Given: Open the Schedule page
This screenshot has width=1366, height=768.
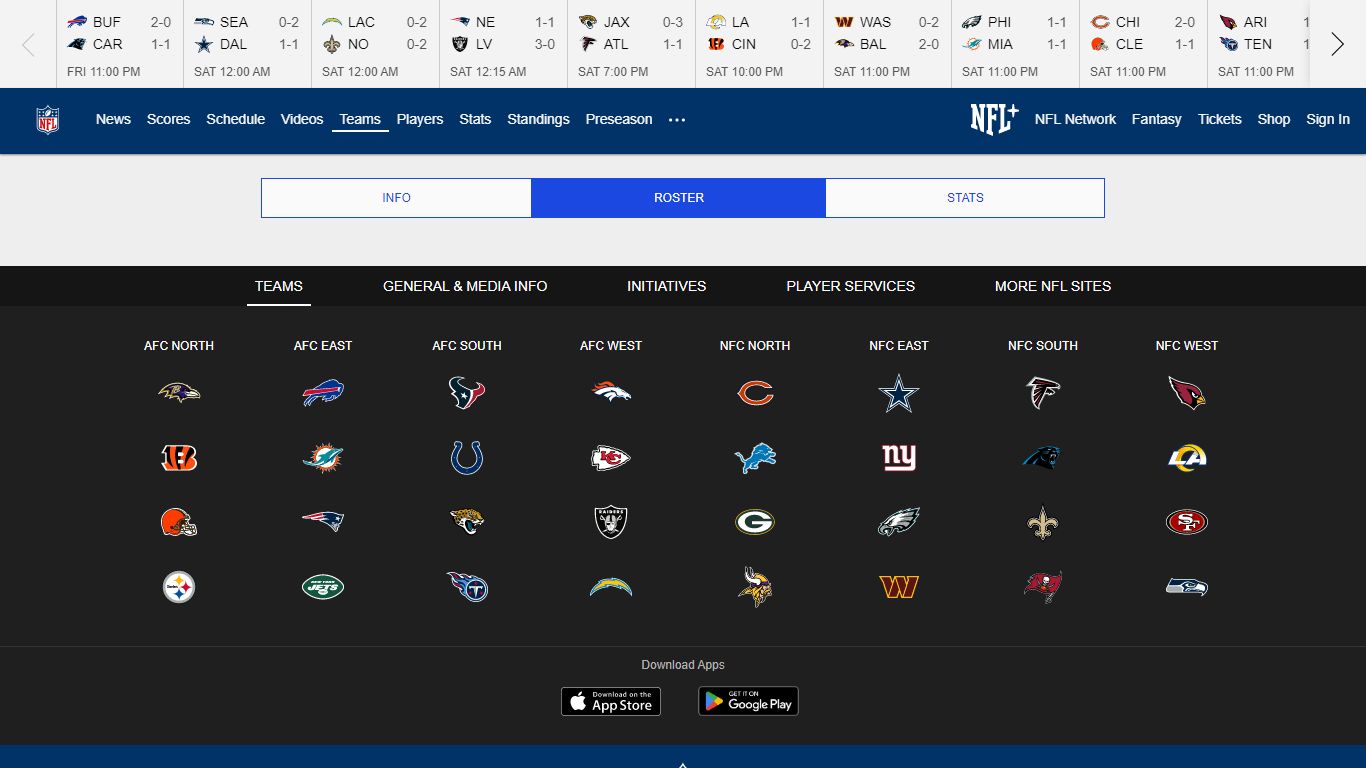Looking at the screenshot, I should point(235,119).
